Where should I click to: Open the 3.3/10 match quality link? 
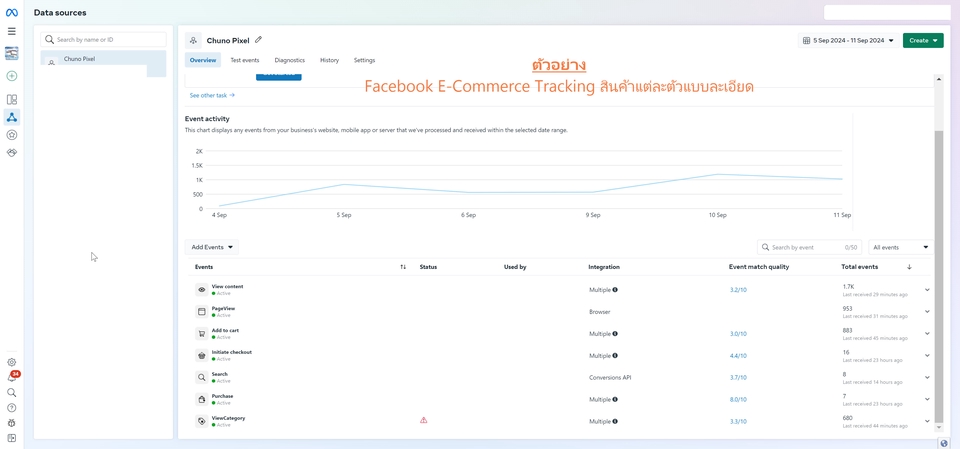pos(738,421)
